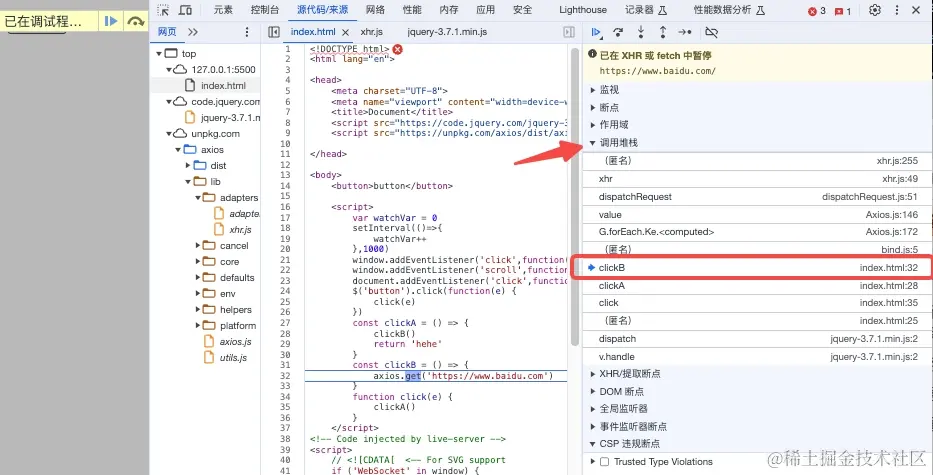The image size is (933, 475).
Task: Open DevTools more options kebab menu
Action: (897, 10)
